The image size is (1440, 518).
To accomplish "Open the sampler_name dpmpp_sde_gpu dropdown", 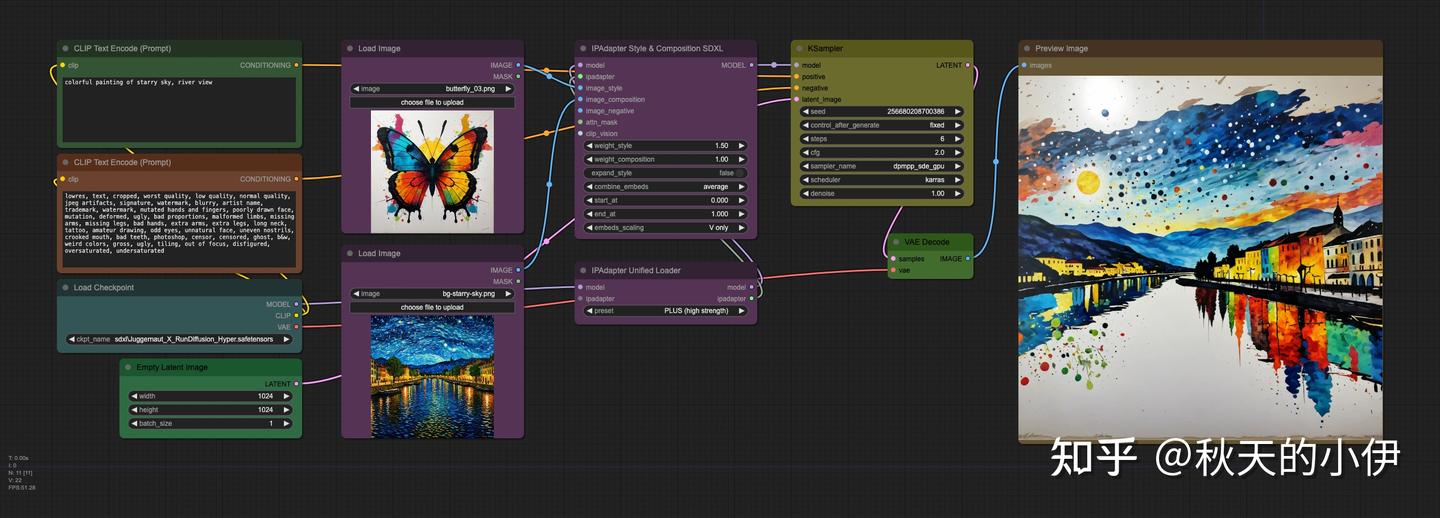I will pos(882,166).
